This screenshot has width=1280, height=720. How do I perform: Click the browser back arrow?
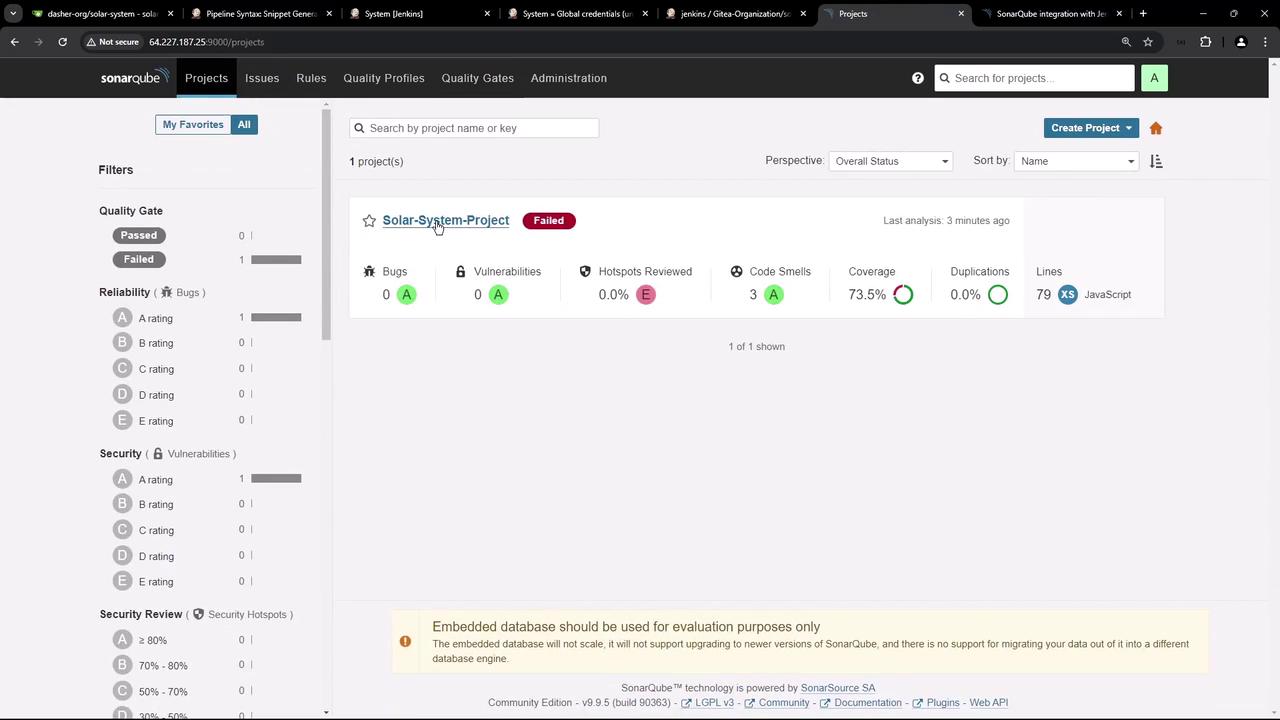tap(15, 42)
